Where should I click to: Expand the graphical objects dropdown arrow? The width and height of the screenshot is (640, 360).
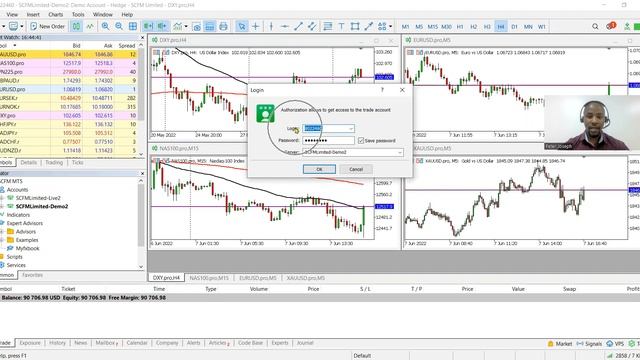tap(391, 26)
